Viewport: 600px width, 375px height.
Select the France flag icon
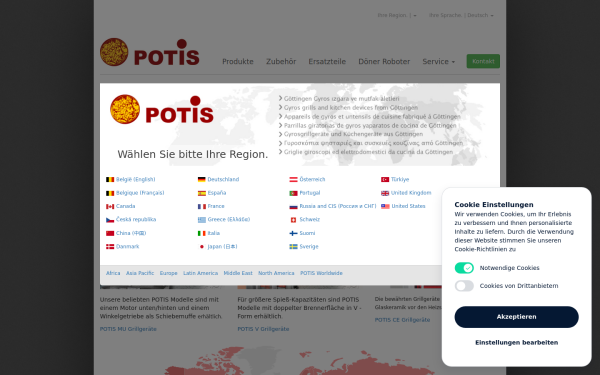(x=202, y=207)
